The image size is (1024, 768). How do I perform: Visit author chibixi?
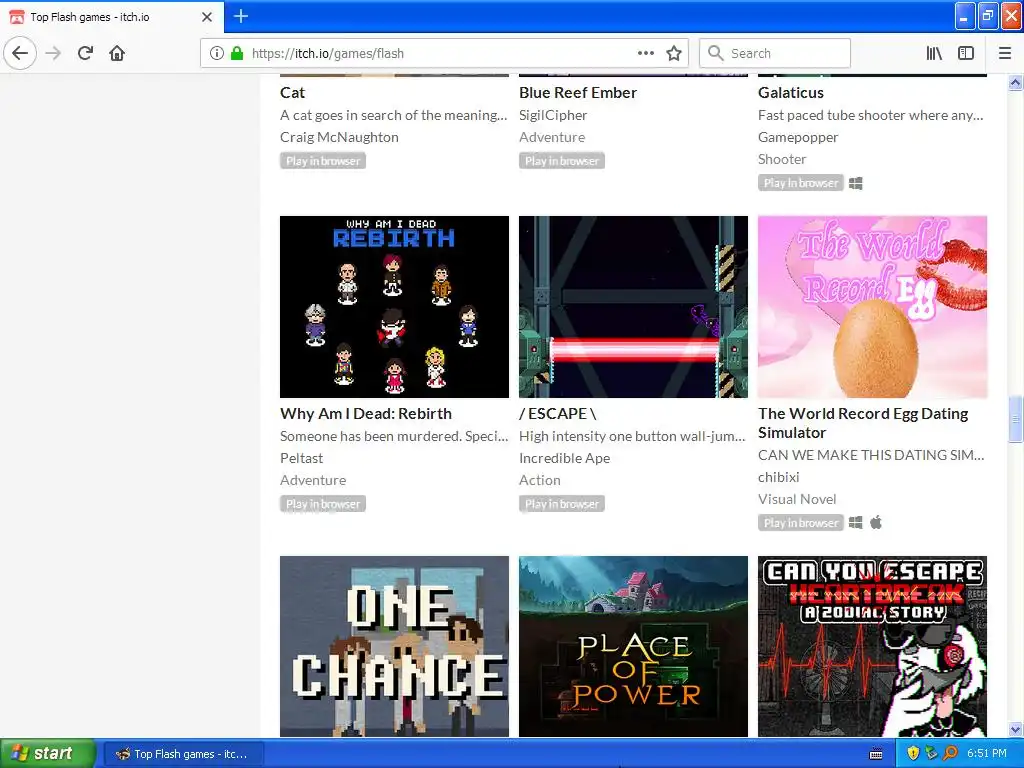[x=778, y=477]
